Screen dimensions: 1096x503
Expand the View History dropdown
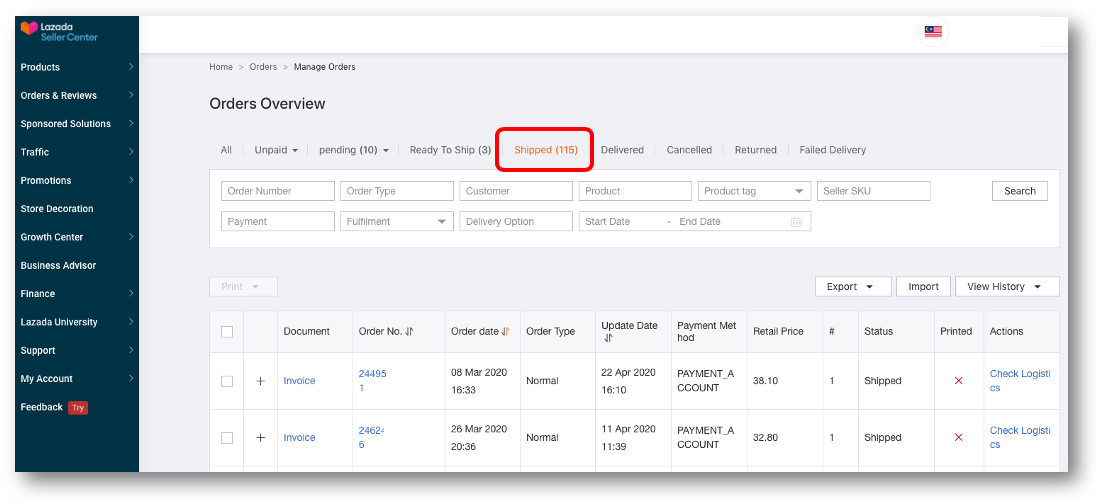click(x=1006, y=287)
